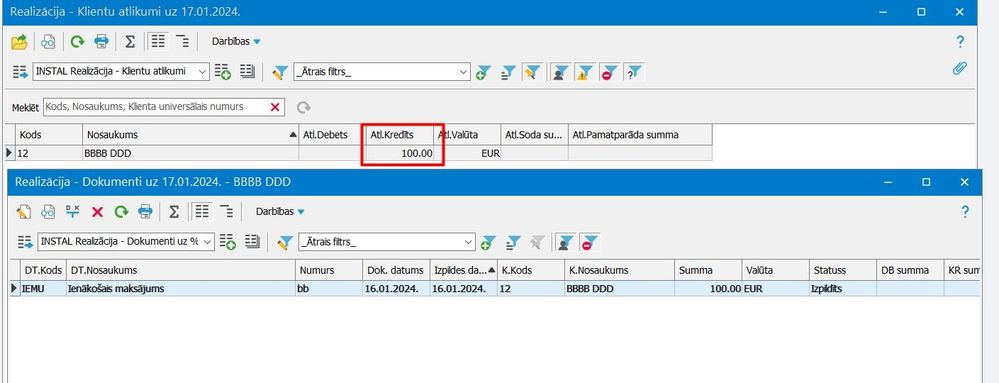
Task: Toggle warning filter icon in Klientu atlikumi window
Action: pyautogui.click(x=584, y=72)
